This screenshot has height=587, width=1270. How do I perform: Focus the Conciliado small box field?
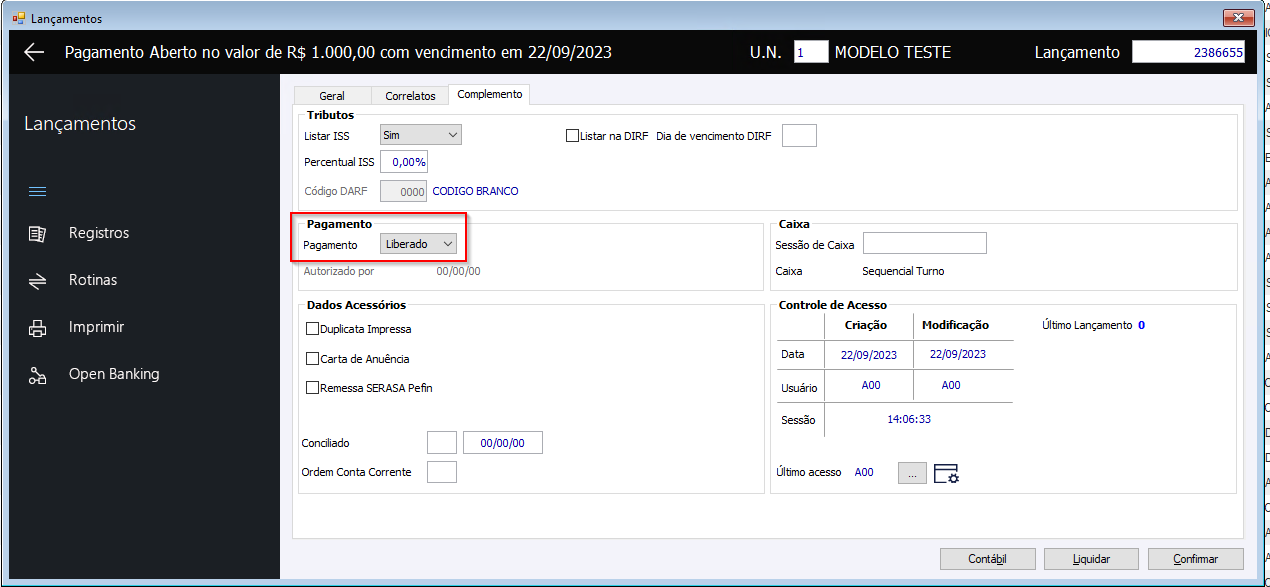pyautogui.click(x=442, y=443)
